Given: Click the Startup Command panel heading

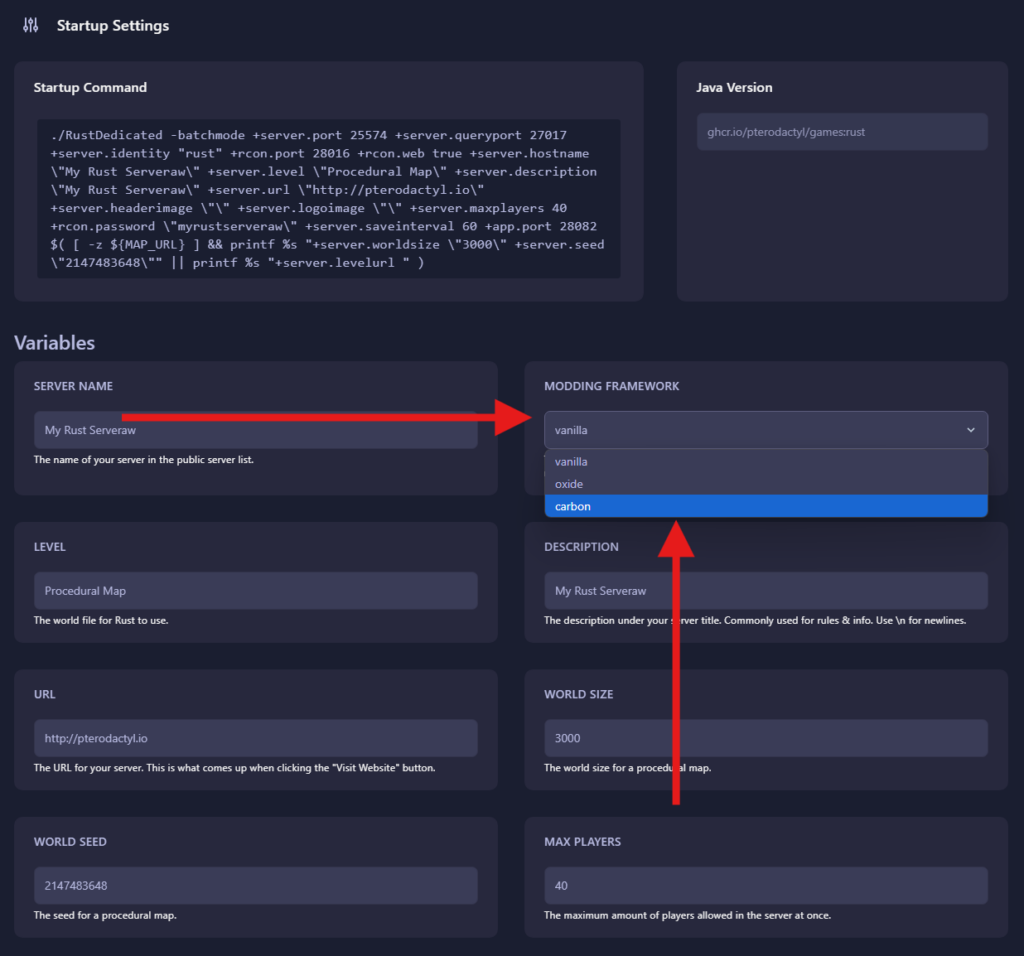Looking at the screenshot, I should pyautogui.click(x=90, y=88).
